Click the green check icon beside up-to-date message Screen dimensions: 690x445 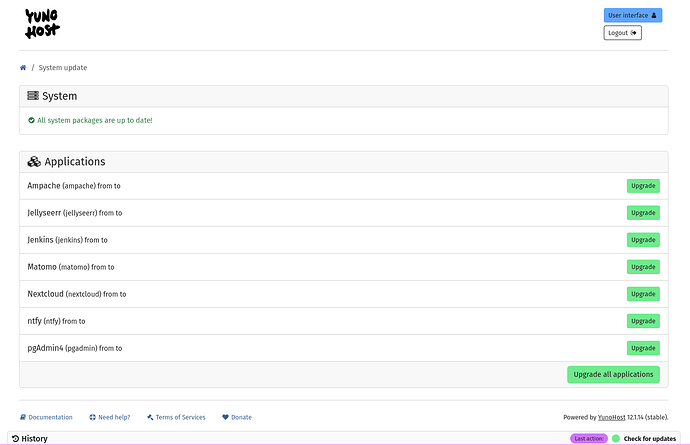tap(31, 120)
